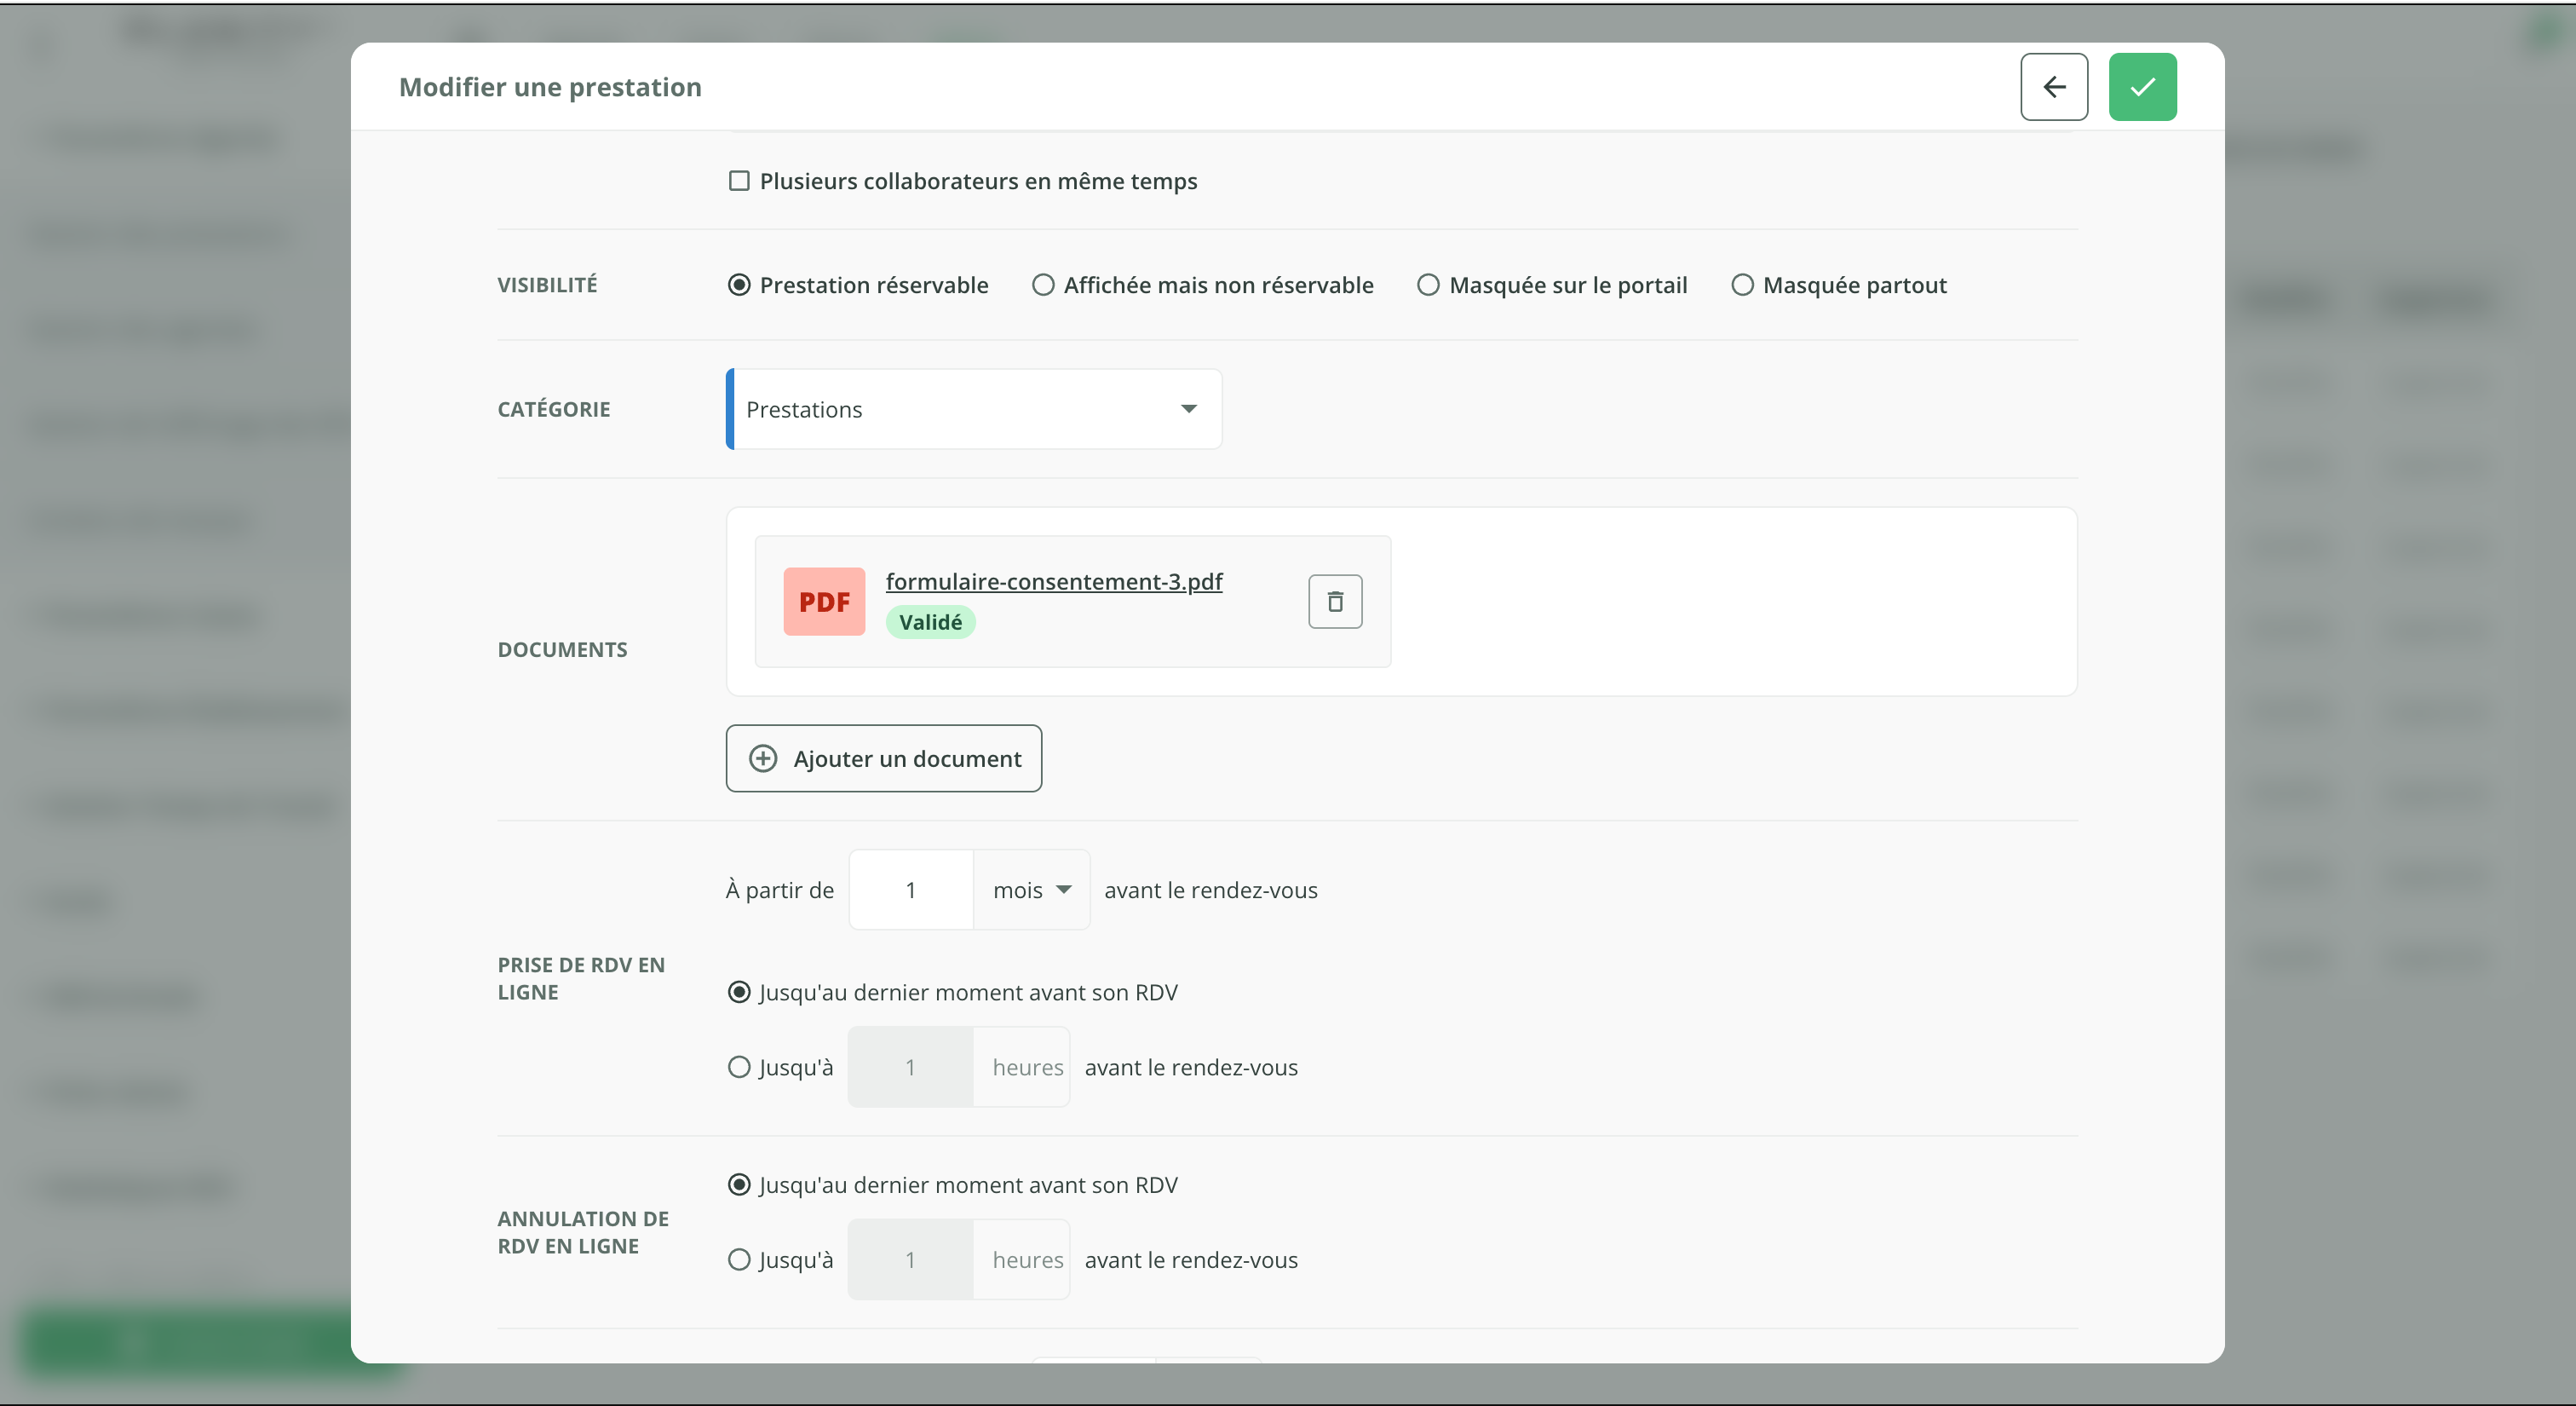Confirm with the green checkmark button
2576x1406 pixels.
click(x=2142, y=87)
